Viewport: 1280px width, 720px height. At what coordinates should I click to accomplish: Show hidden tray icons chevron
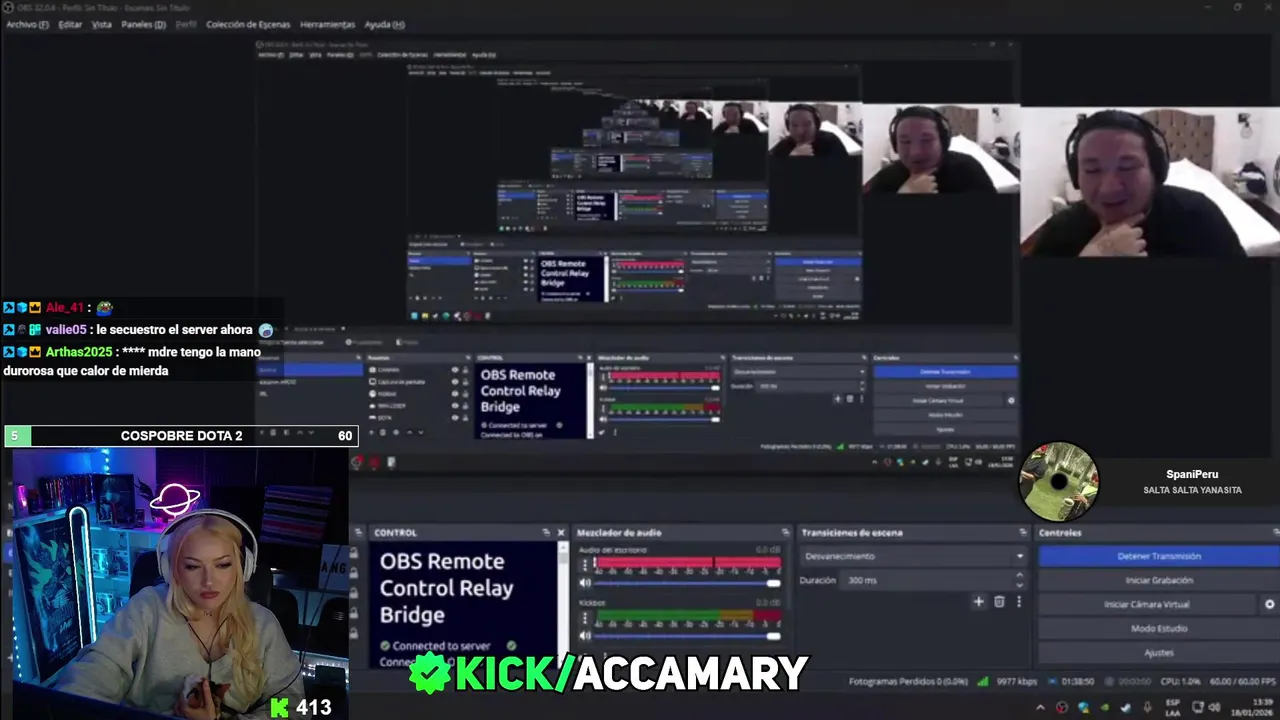[x=1041, y=707]
